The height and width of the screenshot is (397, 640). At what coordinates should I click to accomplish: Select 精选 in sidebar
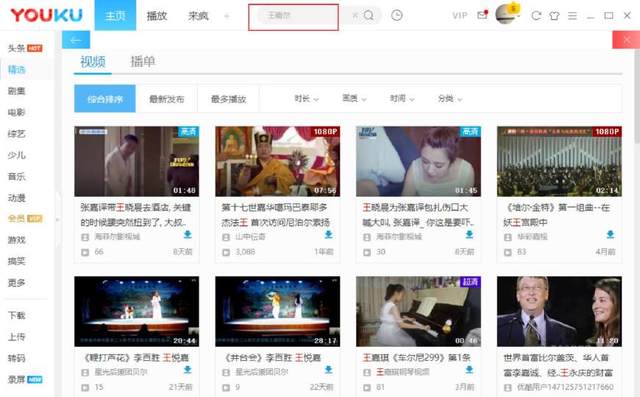pyautogui.click(x=17, y=70)
